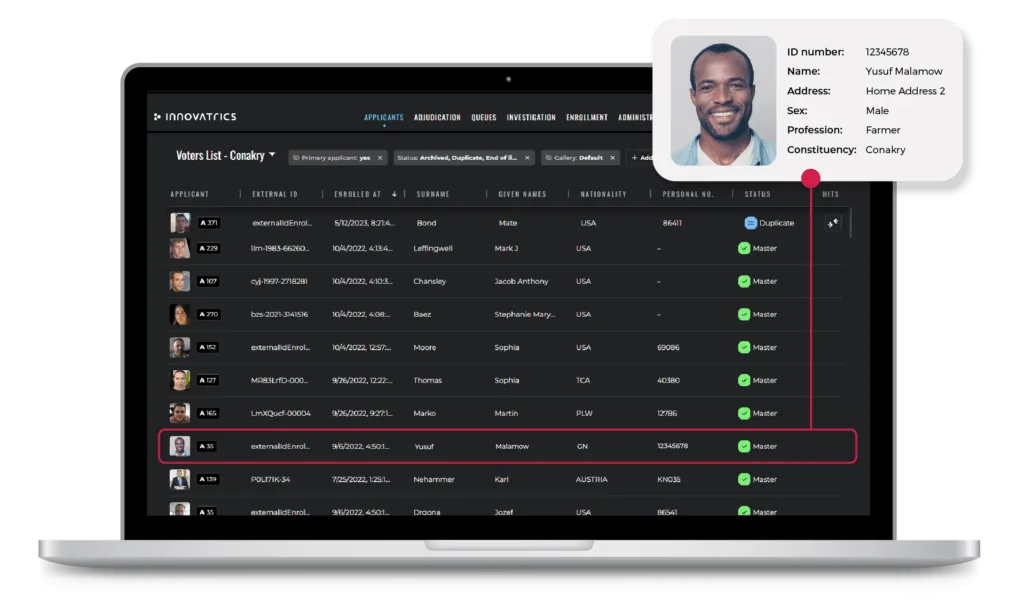Image resolution: width=1024 pixels, height=600 pixels.
Task: Open the Investigation tab
Action: tap(531, 118)
